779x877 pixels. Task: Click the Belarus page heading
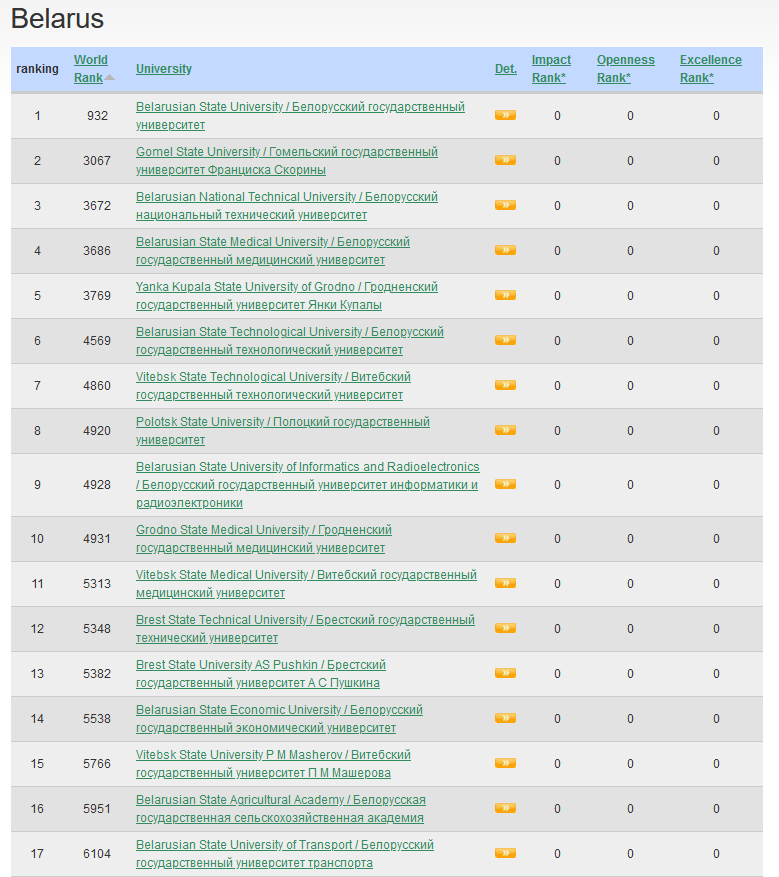(x=57, y=18)
